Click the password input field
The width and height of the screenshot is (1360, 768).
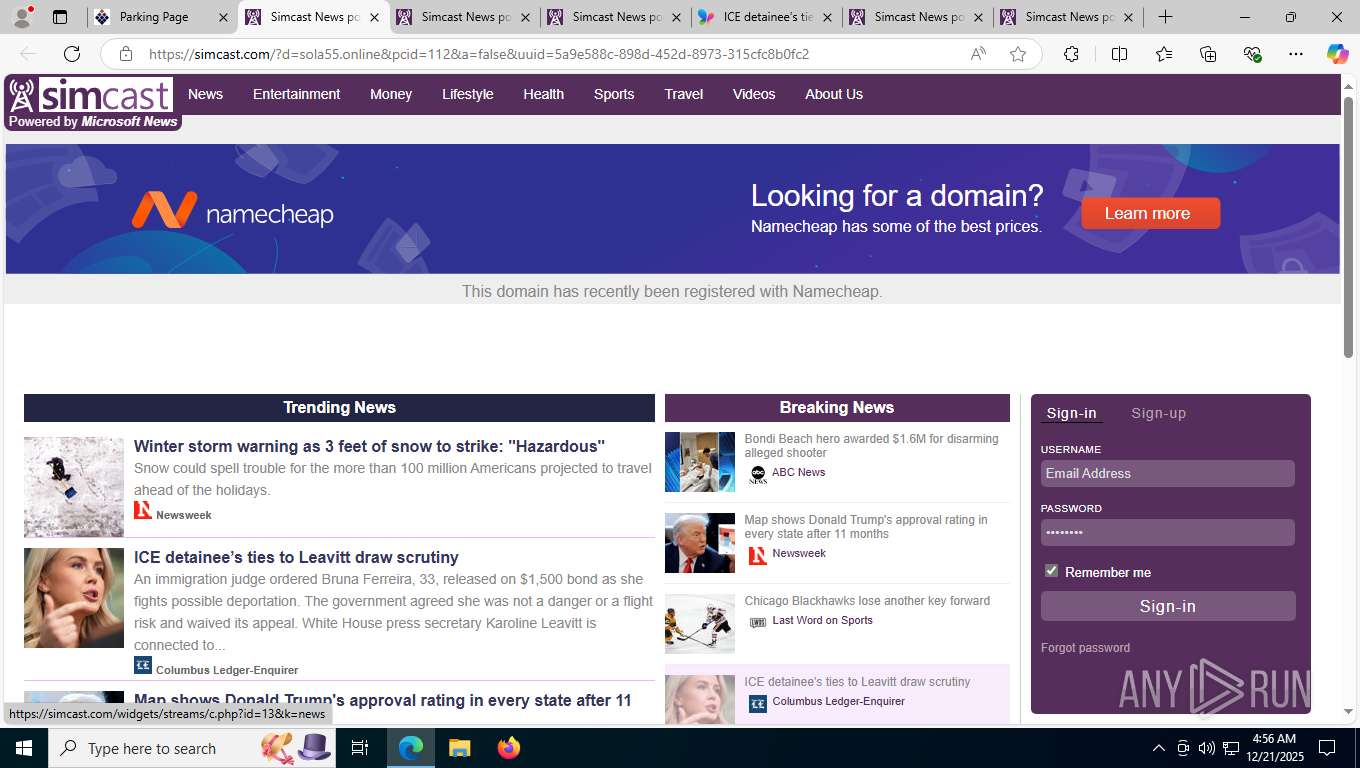(1168, 533)
